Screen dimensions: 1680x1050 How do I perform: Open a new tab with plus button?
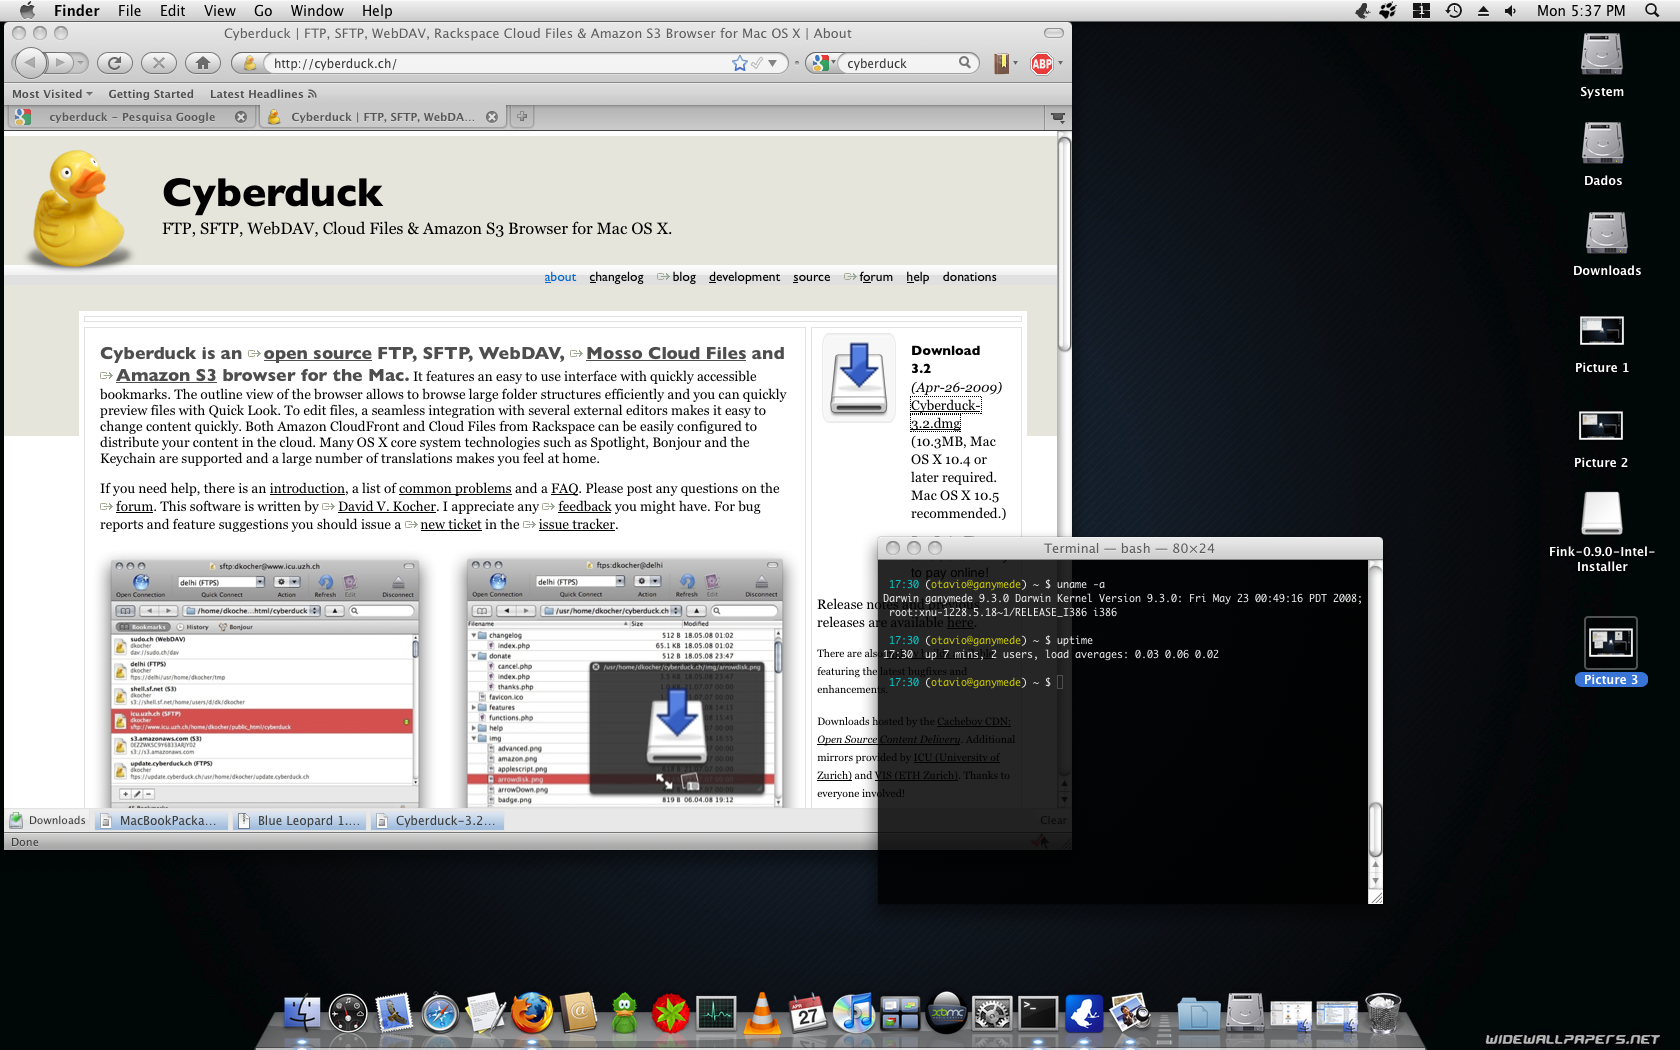tap(521, 117)
